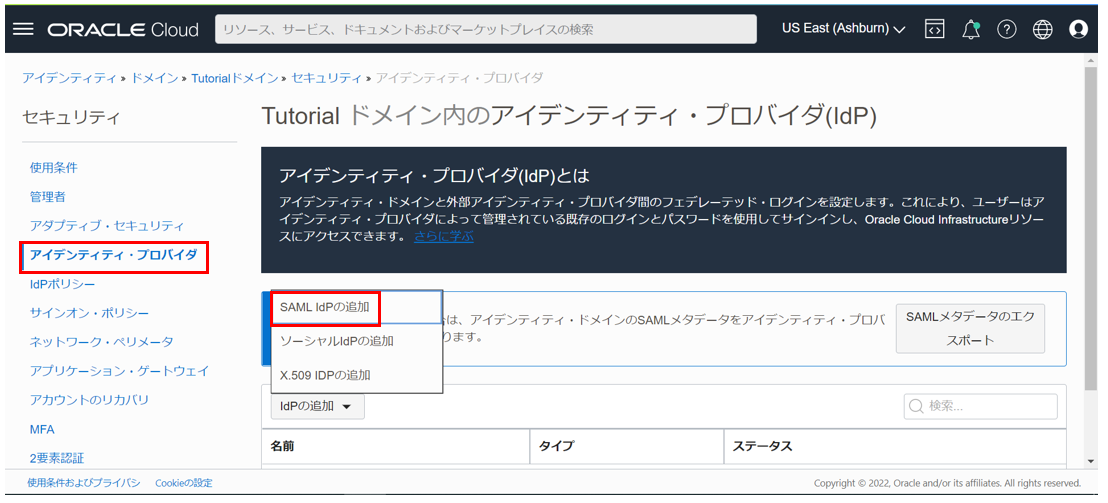
Task: Click the top resource search field
Action: (485, 29)
